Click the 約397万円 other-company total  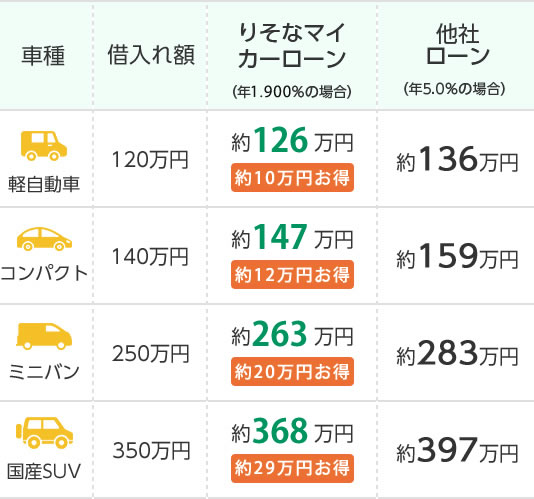click(x=457, y=450)
